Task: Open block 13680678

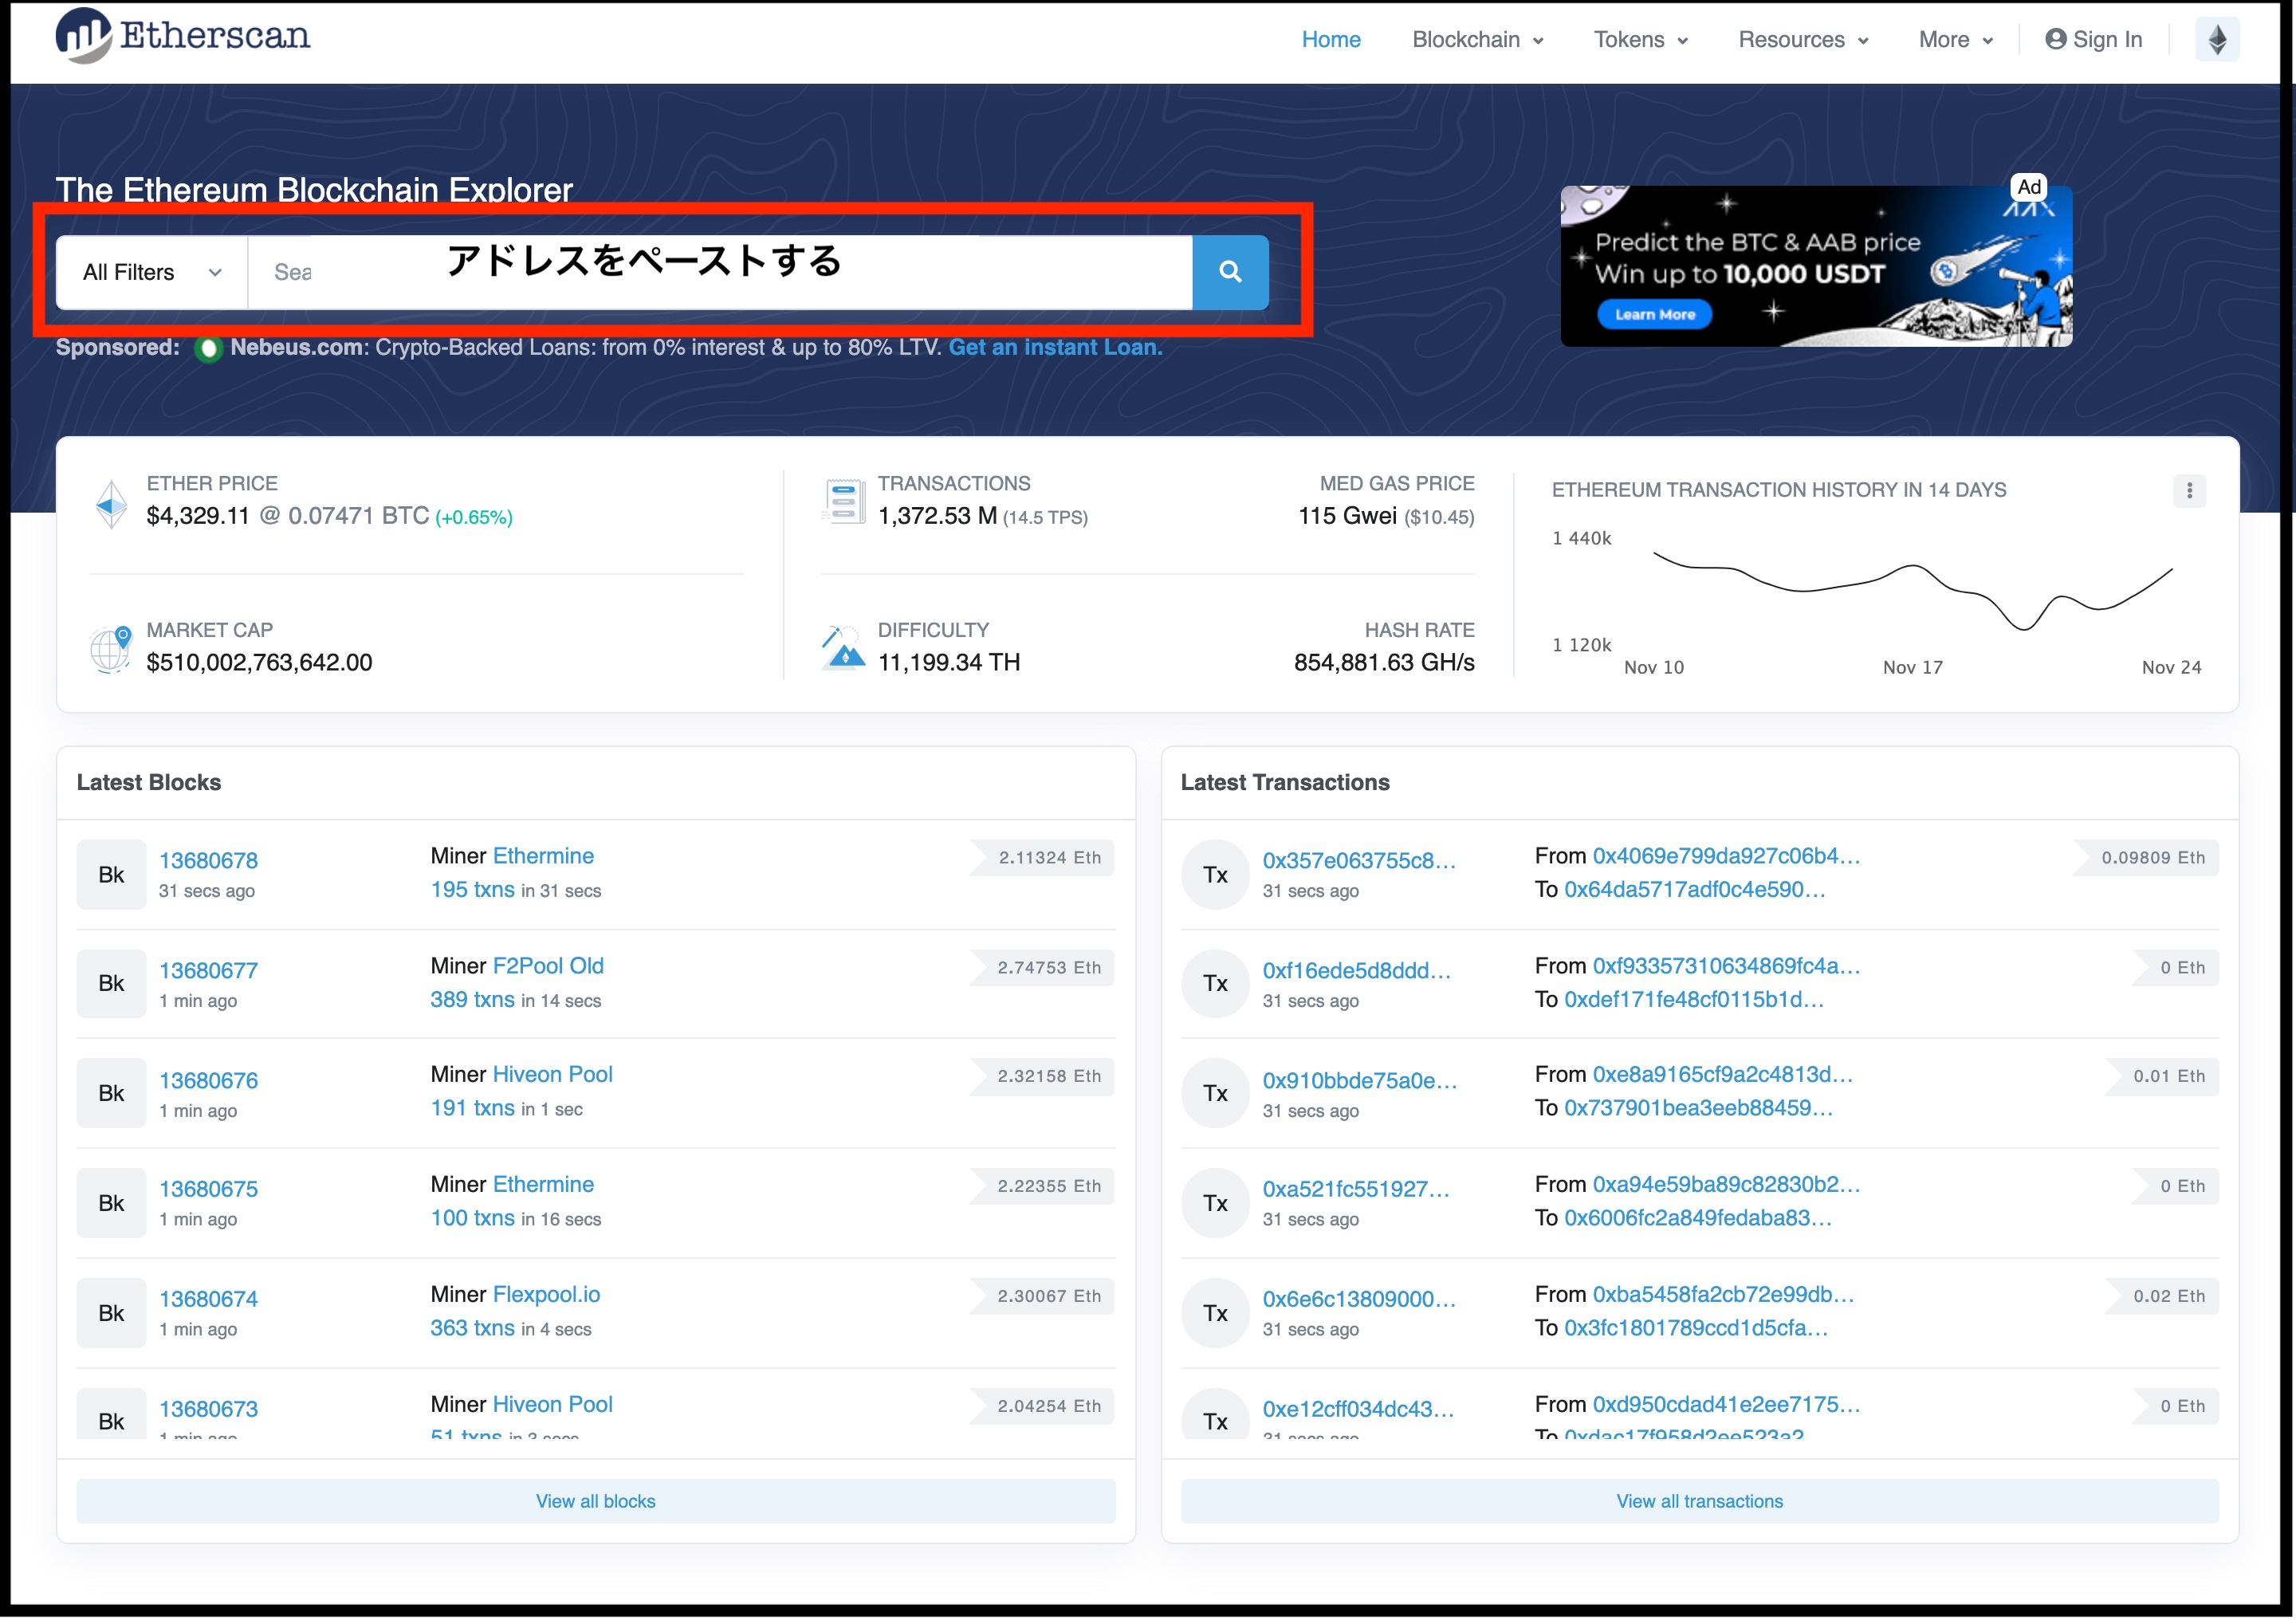Action: tap(208, 861)
